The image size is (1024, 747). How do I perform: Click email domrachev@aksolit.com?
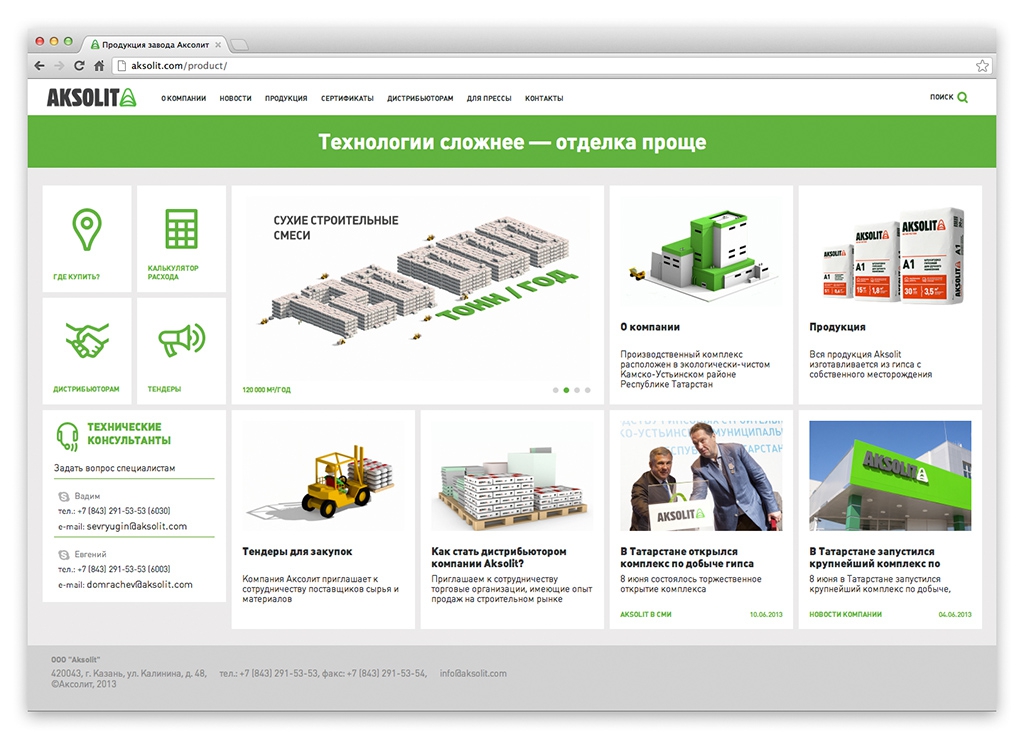(x=139, y=584)
